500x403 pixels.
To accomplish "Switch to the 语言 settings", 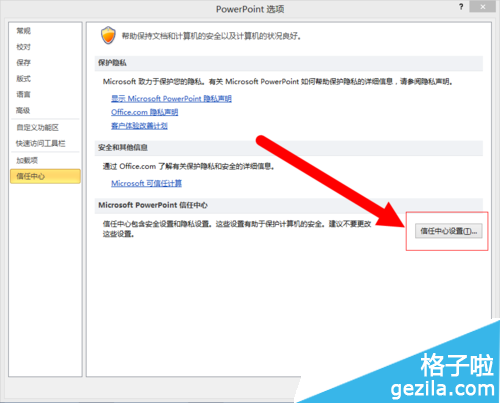I will pyautogui.click(x=24, y=94).
